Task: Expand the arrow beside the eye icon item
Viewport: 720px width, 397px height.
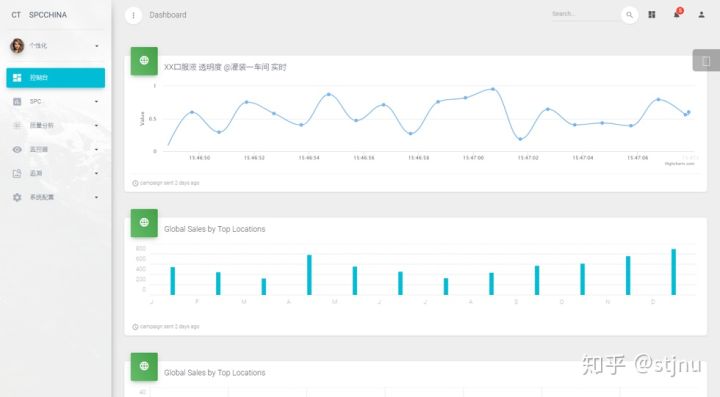Action: (x=96, y=149)
